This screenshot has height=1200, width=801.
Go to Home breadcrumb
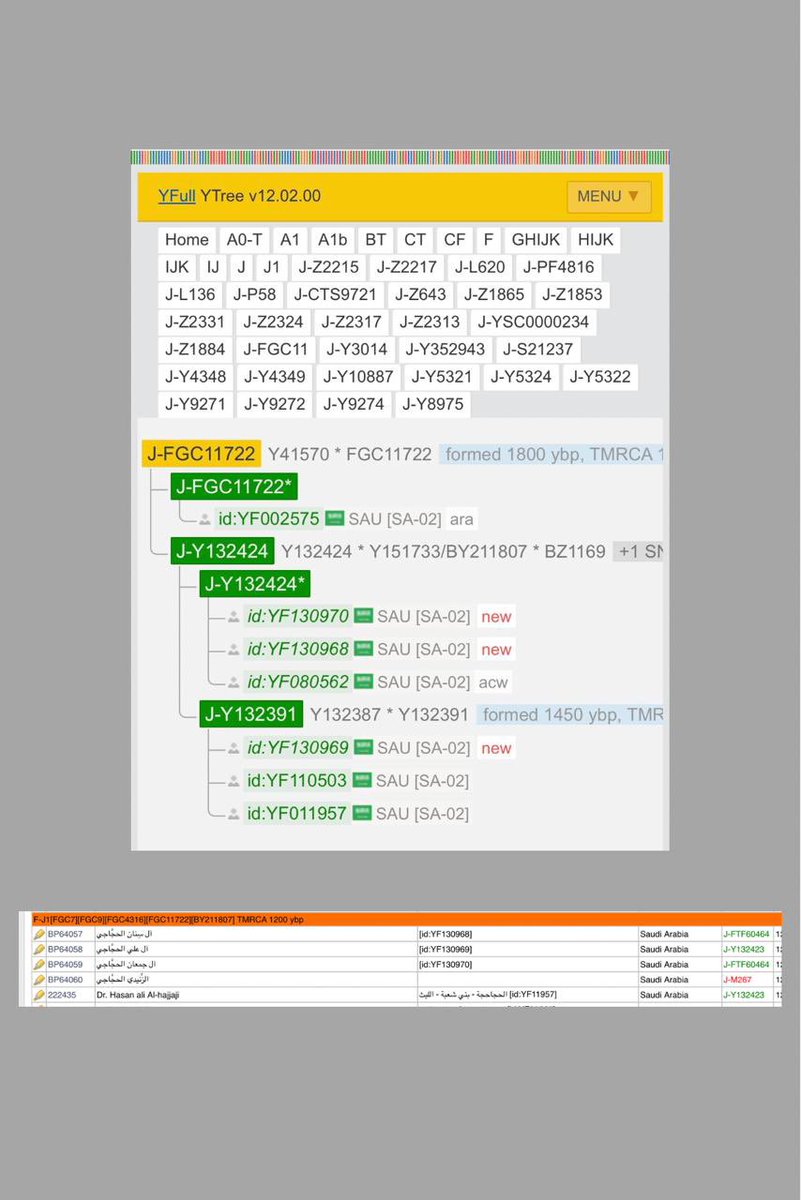tap(187, 240)
